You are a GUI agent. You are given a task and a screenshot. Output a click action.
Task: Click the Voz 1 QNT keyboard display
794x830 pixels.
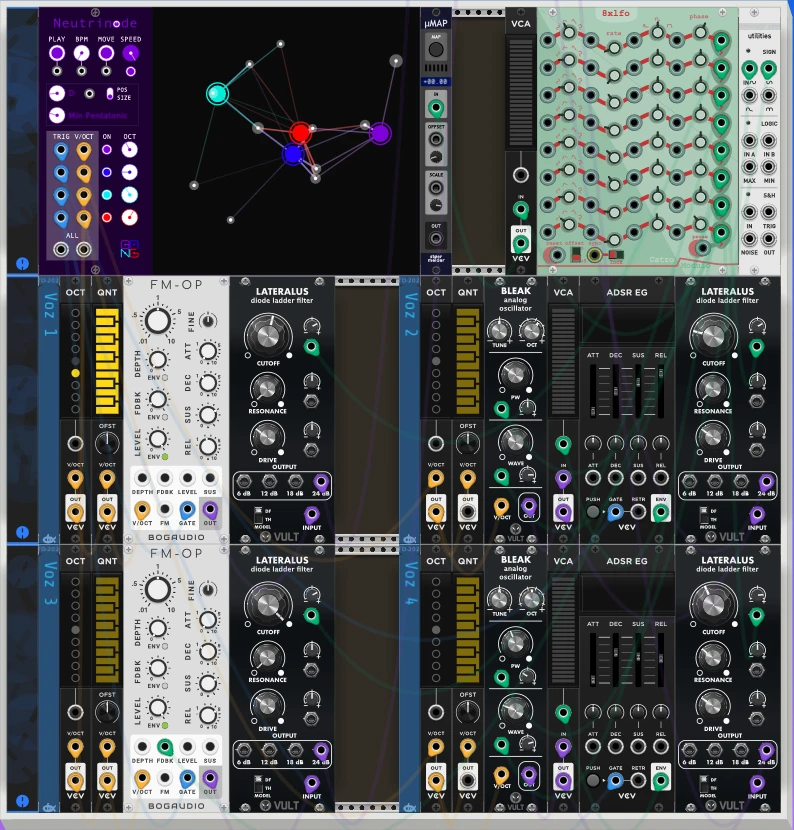coord(107,362)
